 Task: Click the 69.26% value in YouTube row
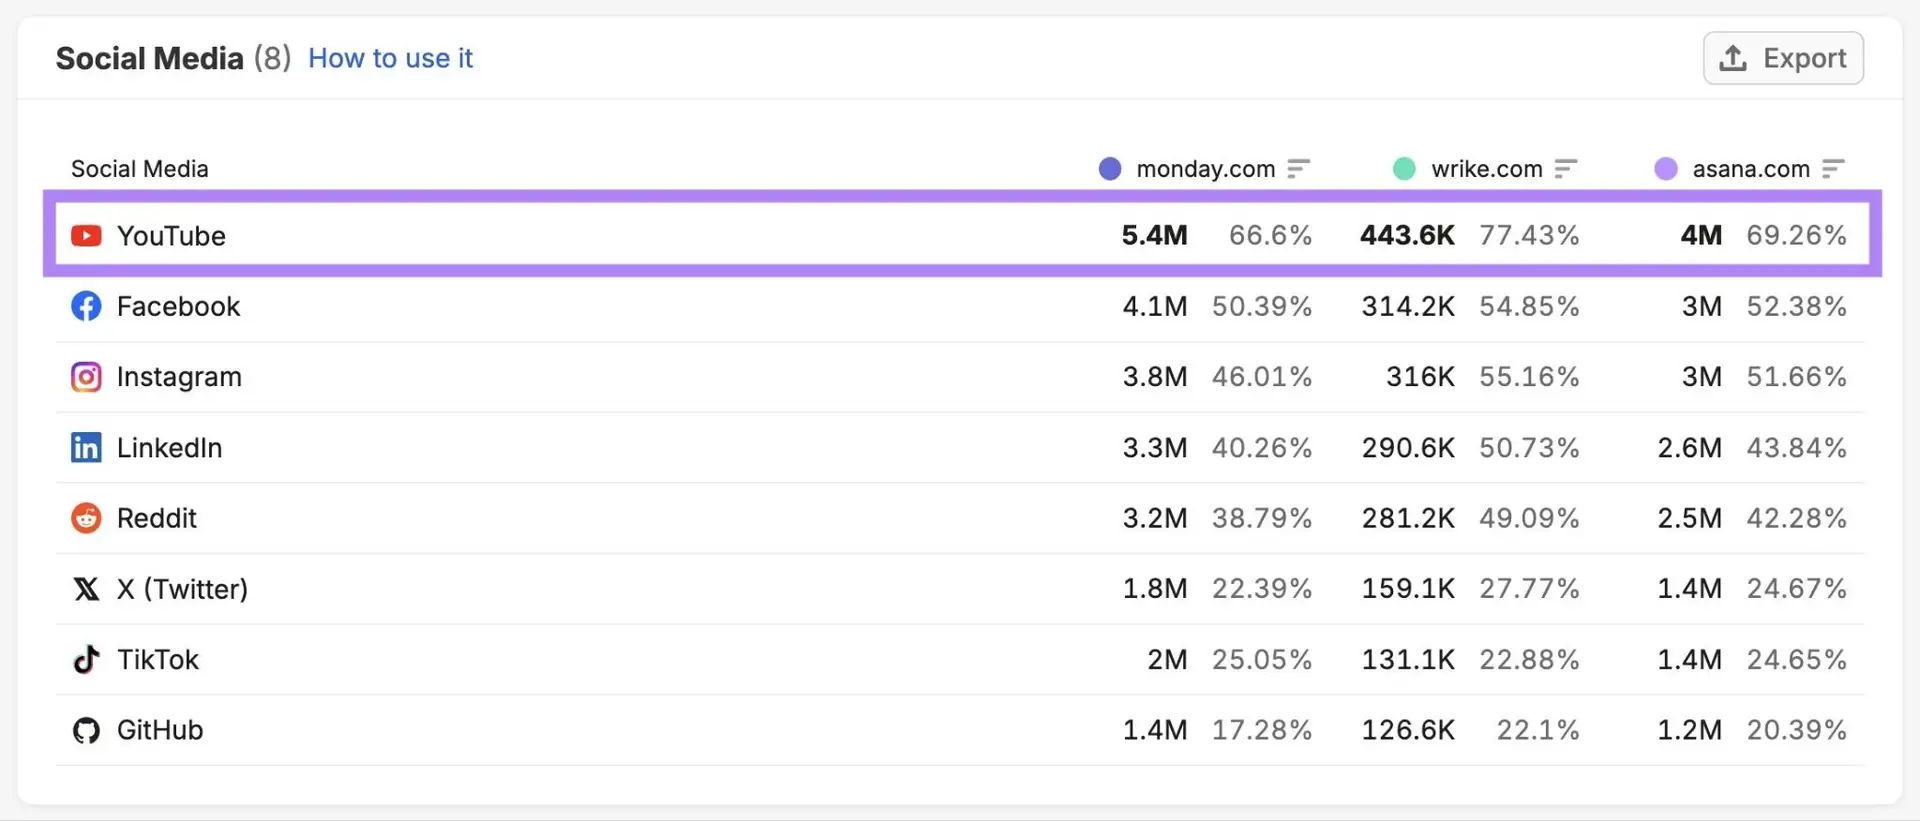click(x=1796, y=235)
